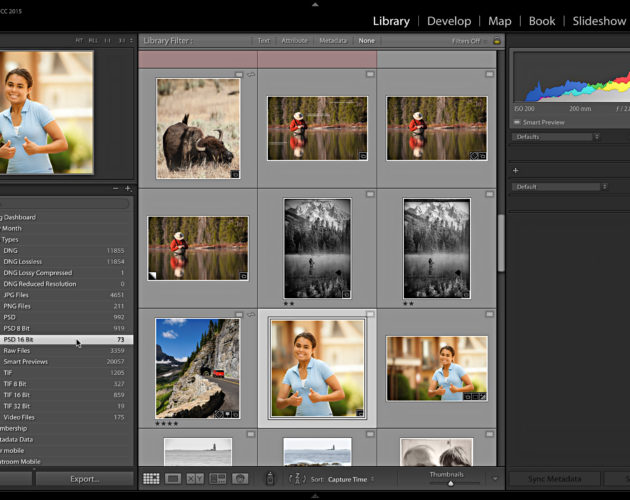This screenshot has width=630, height=500.
Task: Toggle corner marker above mountain road photo
Action: coord(239,315)
